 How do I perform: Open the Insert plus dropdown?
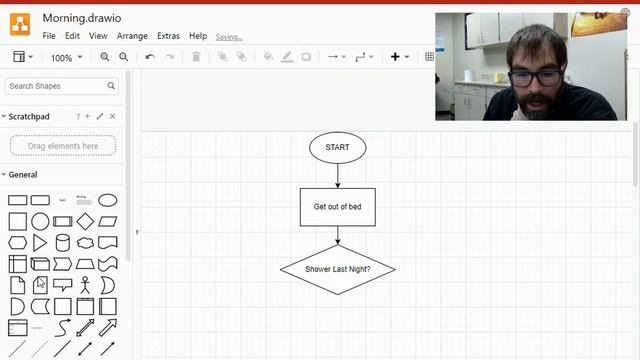click(x=400, y=57)
